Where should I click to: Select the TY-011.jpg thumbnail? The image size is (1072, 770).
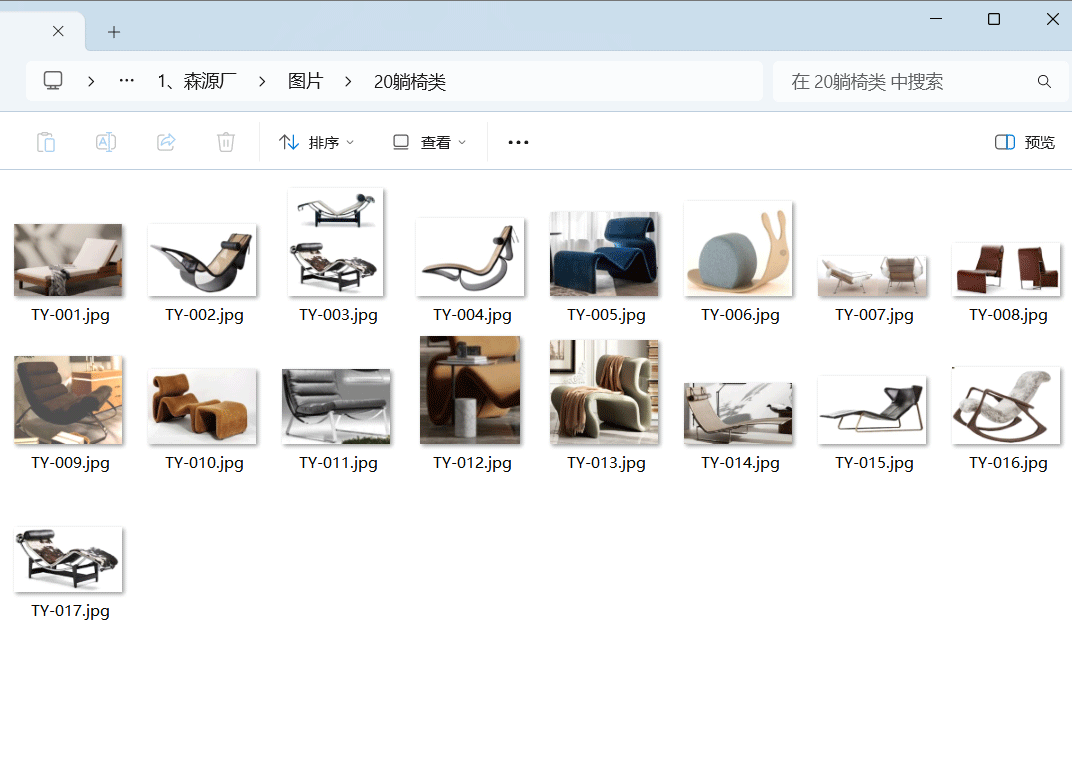point(336,407)
